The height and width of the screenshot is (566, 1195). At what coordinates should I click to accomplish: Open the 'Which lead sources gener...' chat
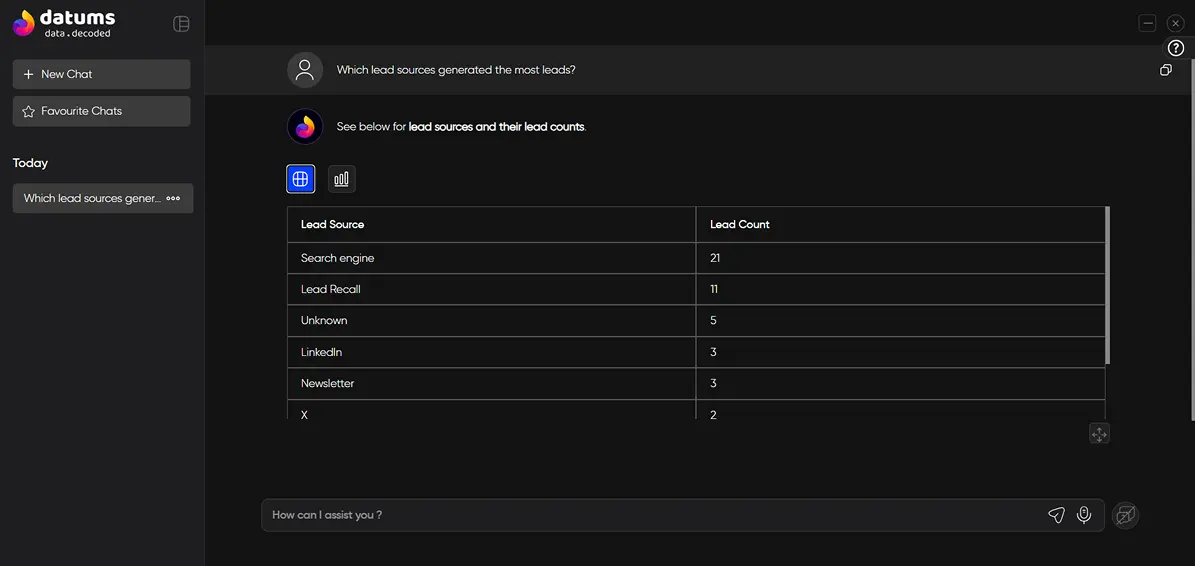tap(91, 198)
